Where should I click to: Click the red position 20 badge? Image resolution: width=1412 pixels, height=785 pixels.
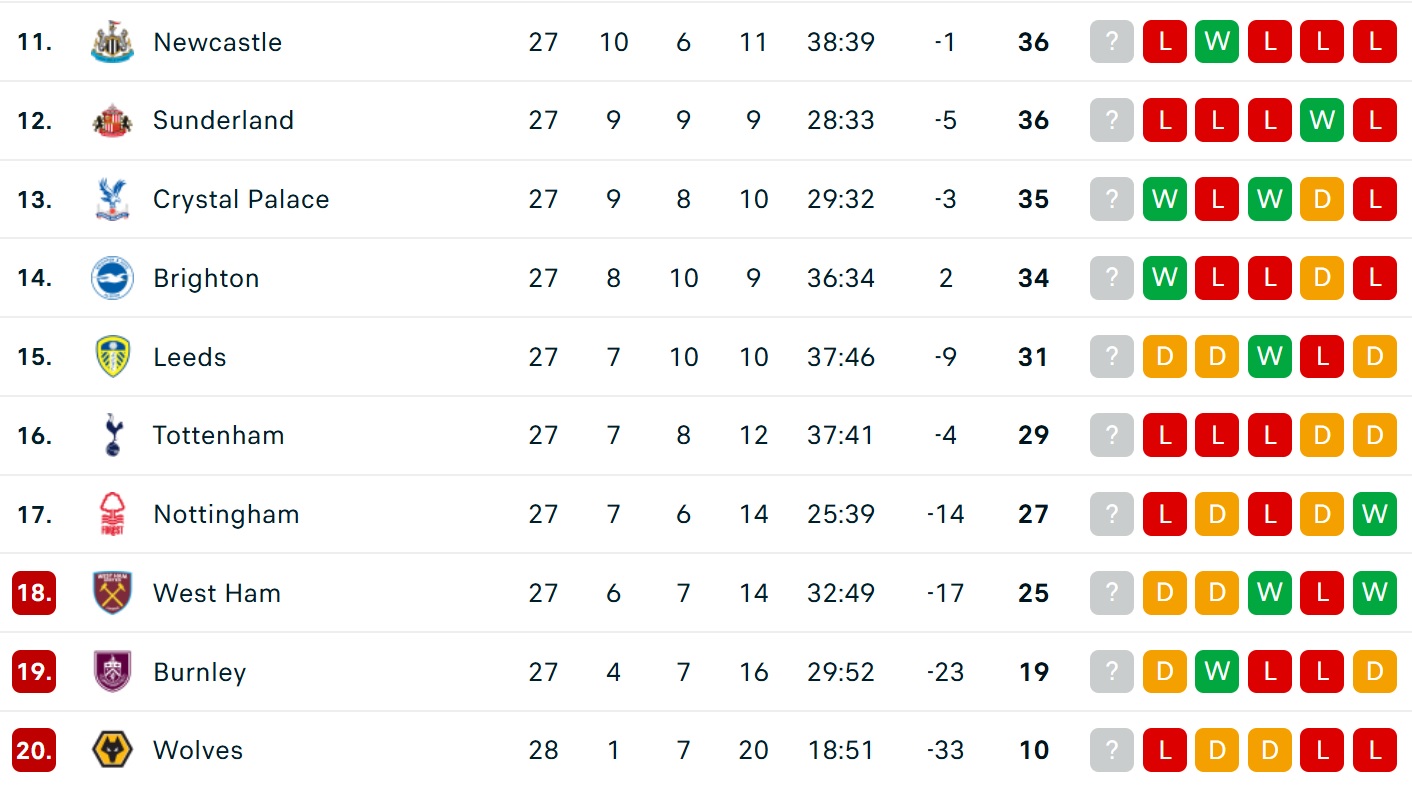34,750
